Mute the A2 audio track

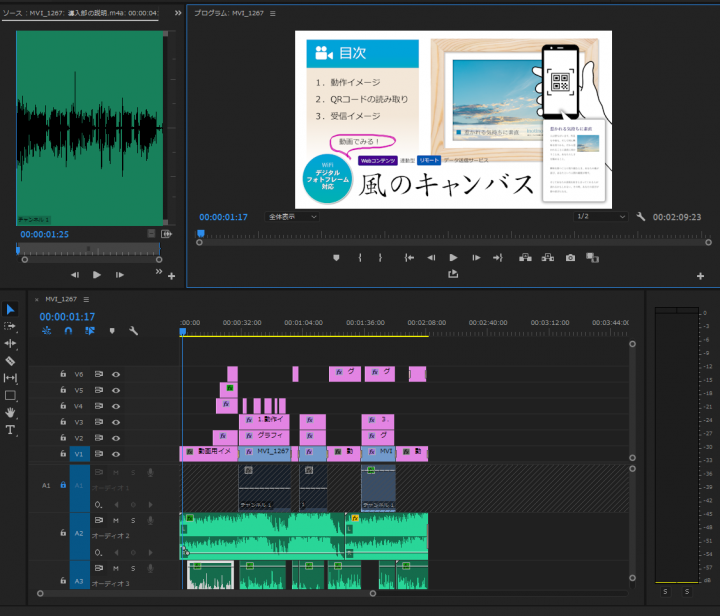coord(116,521)
